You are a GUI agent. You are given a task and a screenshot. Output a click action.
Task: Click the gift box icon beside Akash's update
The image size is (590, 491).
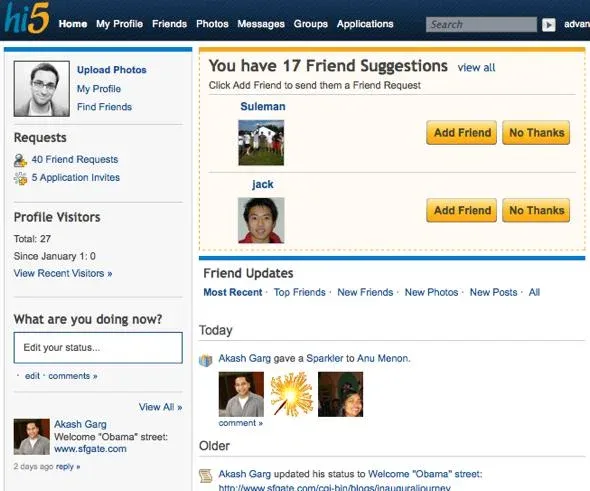(x=205, y=360)
